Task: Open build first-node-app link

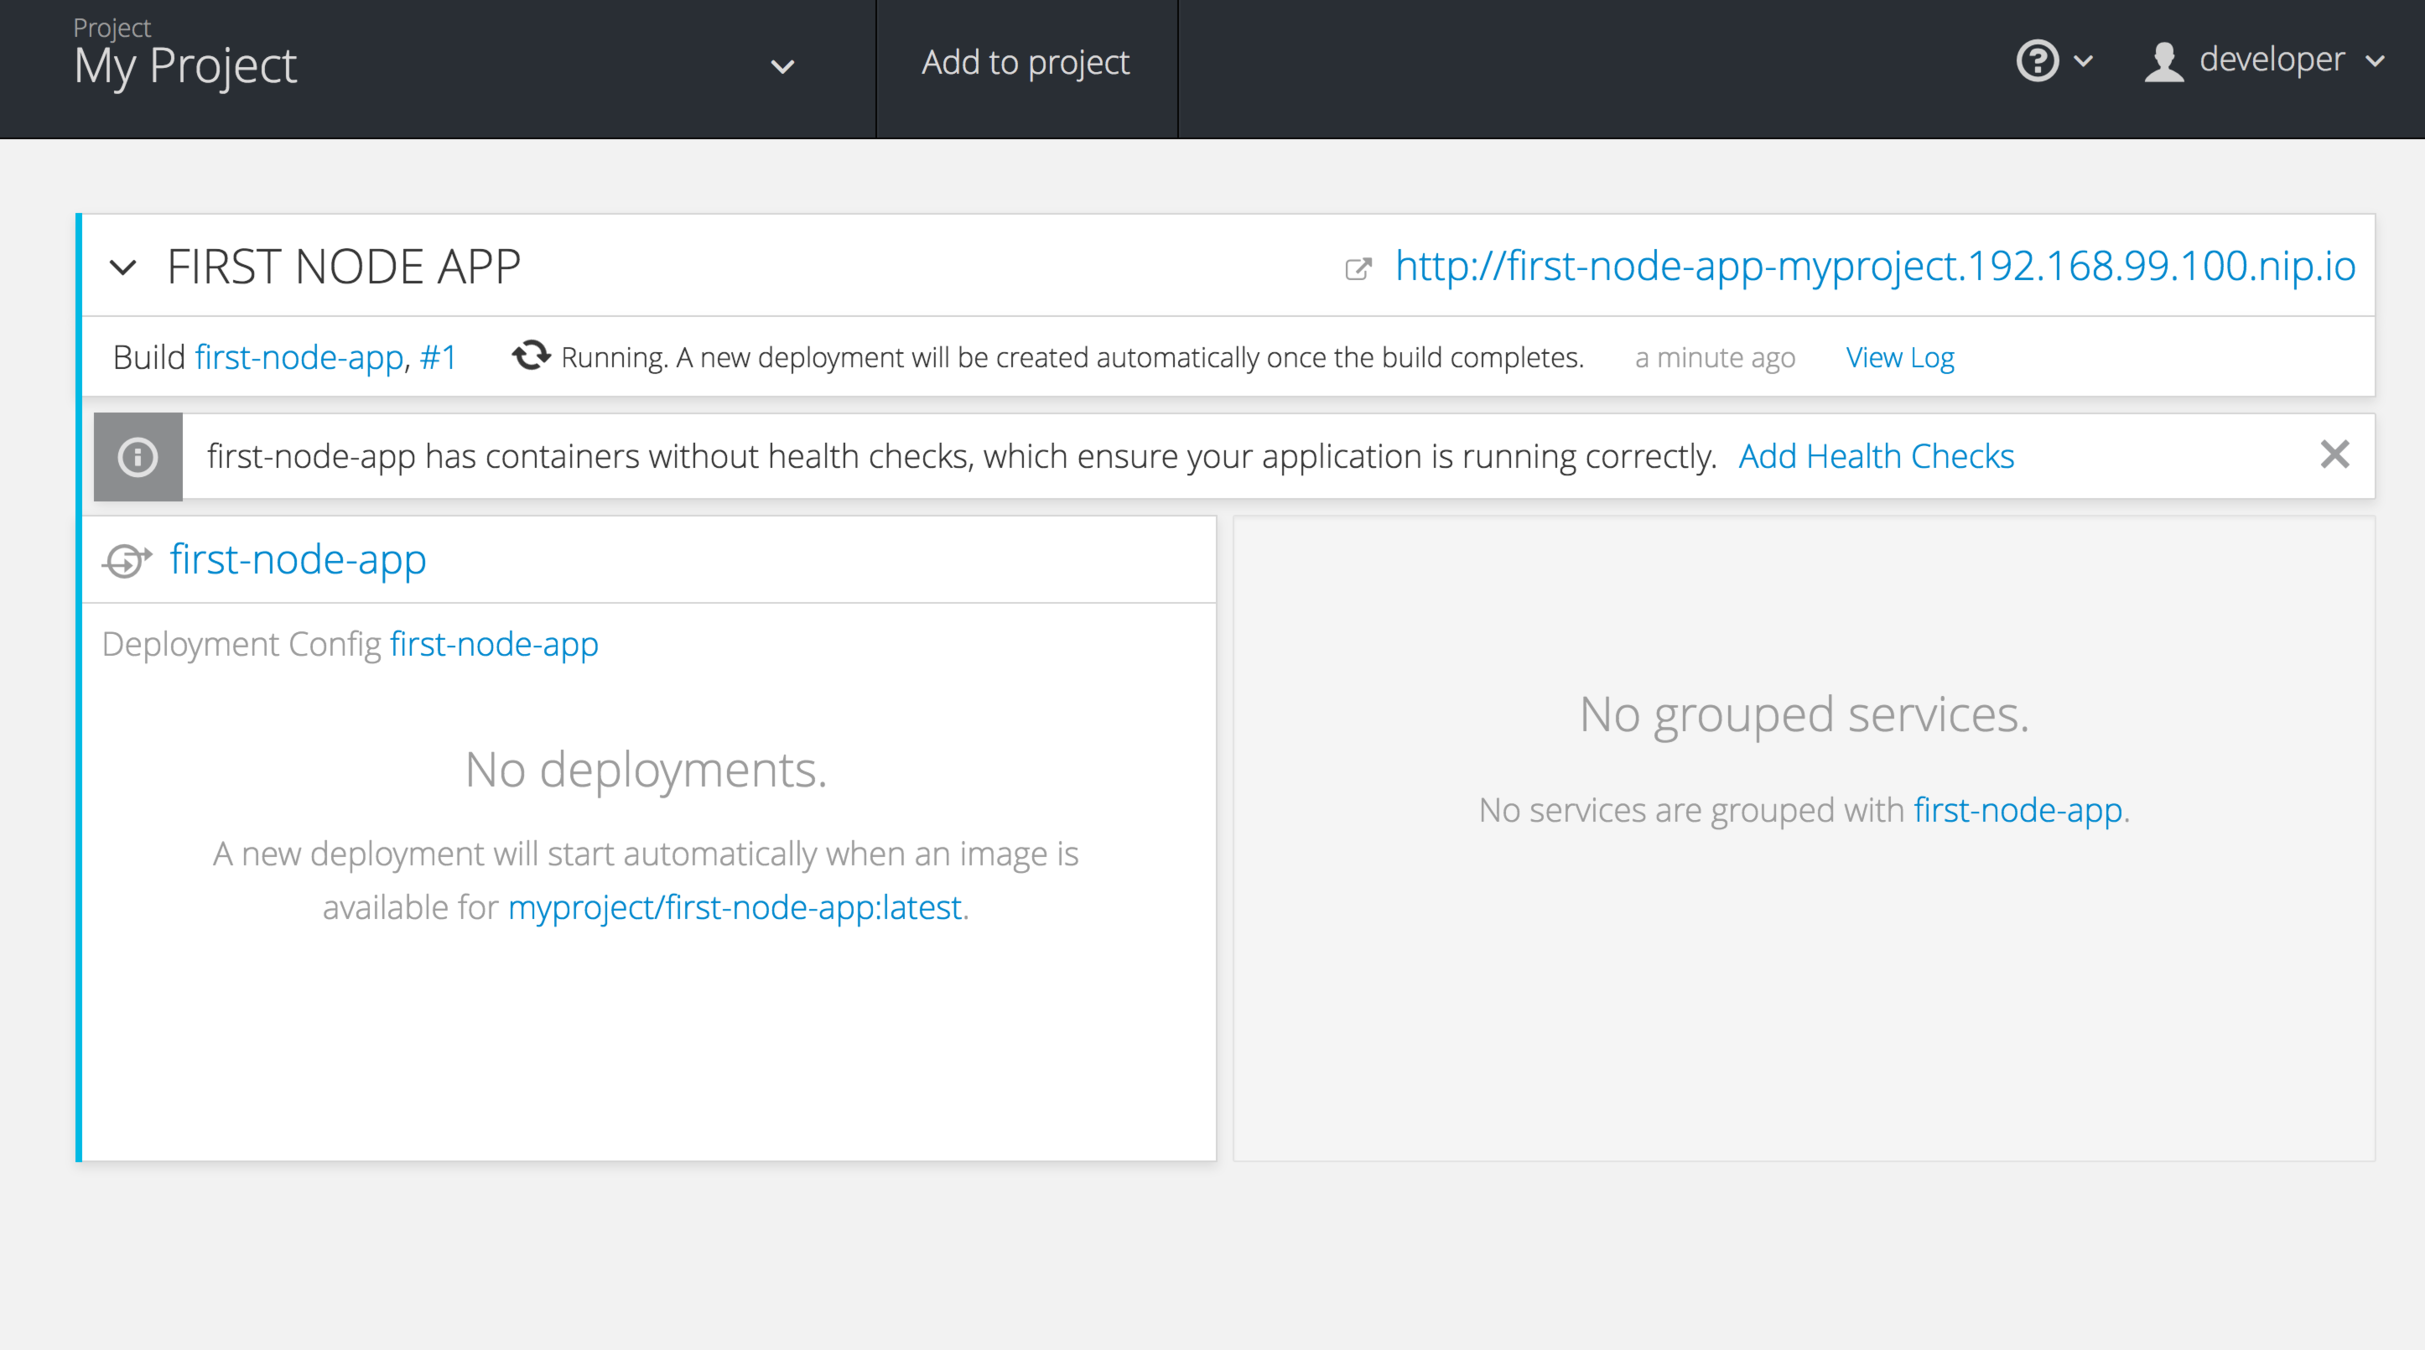Action: (x=298, y=357)
